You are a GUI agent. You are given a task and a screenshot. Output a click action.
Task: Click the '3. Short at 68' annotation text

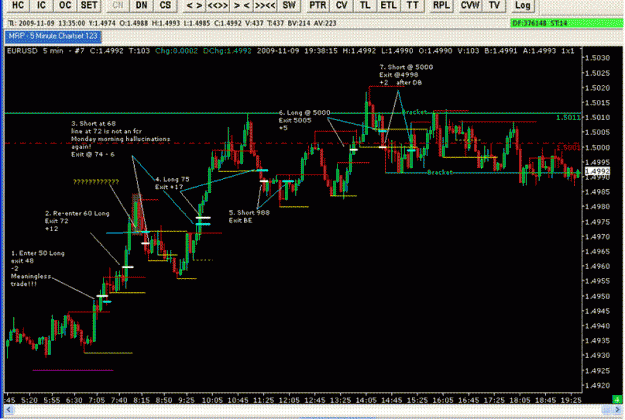click(x=93, y=124)
